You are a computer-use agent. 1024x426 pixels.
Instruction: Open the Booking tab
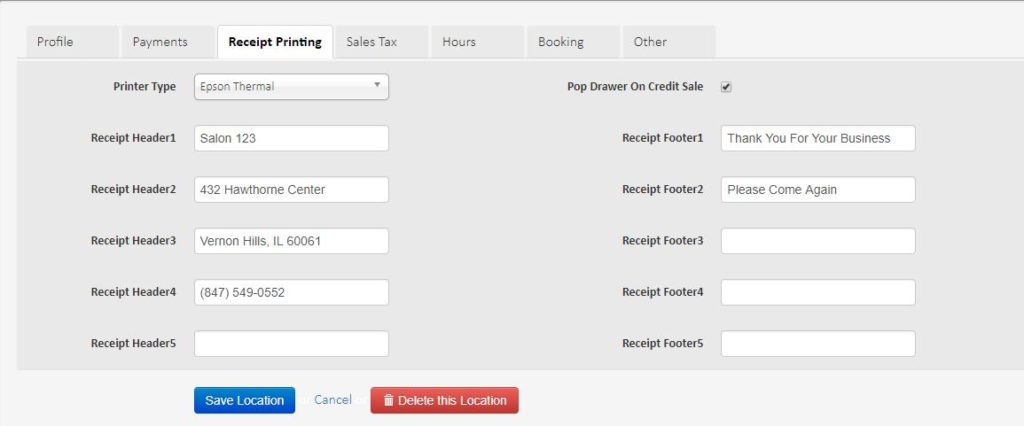pos(561,42)
